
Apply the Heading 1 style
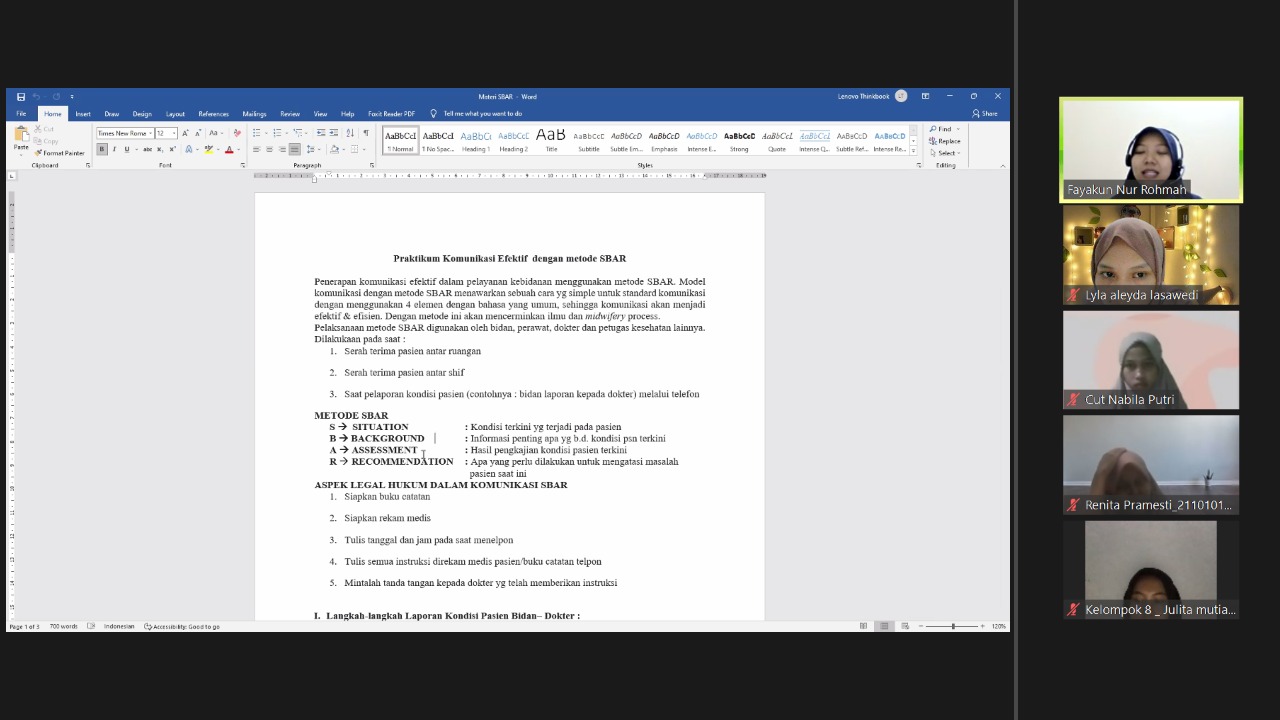tap(476, 140)
